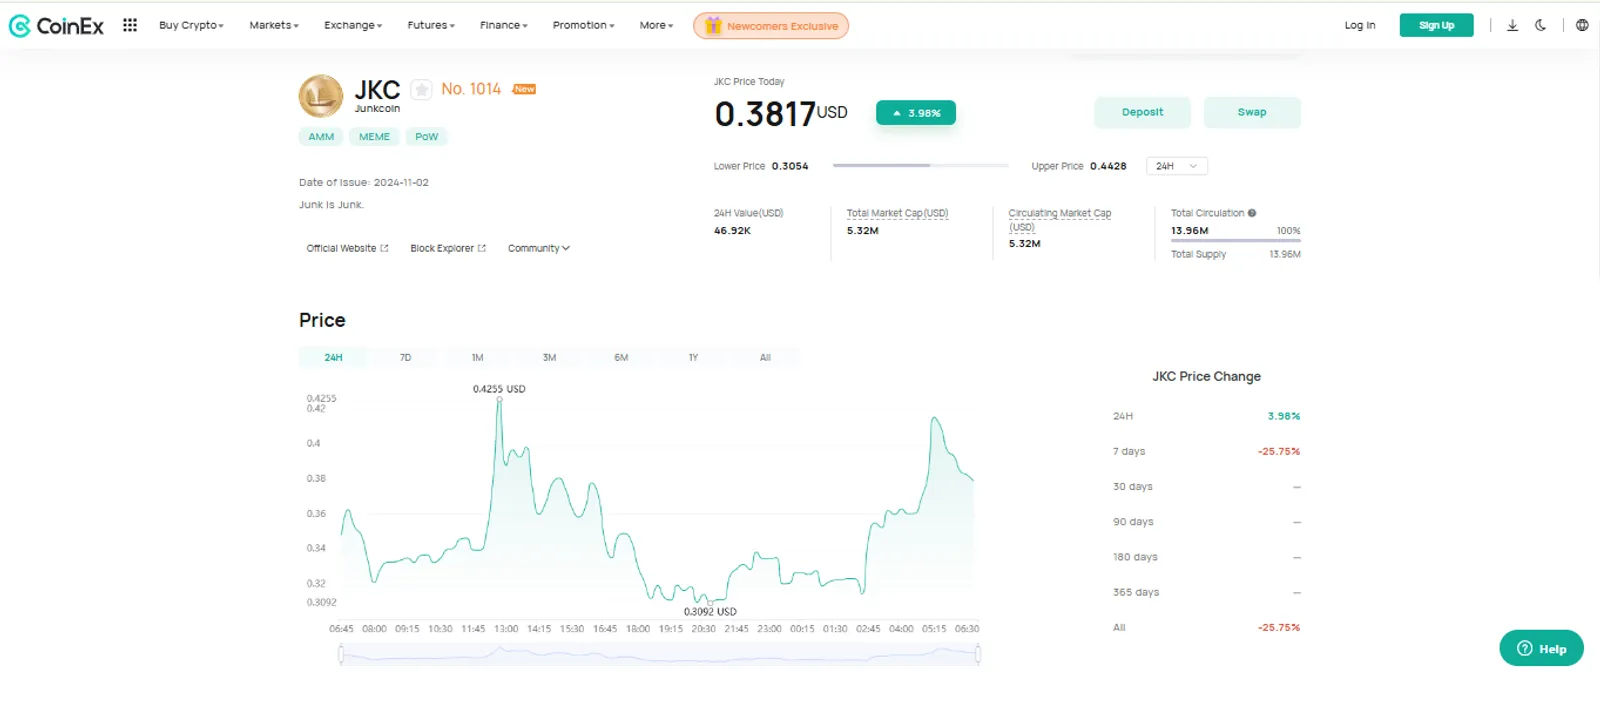The height and width of the screenshot is (709, 1600).
Task: Click the Sign Up button
Action: tap(1437, 25)
